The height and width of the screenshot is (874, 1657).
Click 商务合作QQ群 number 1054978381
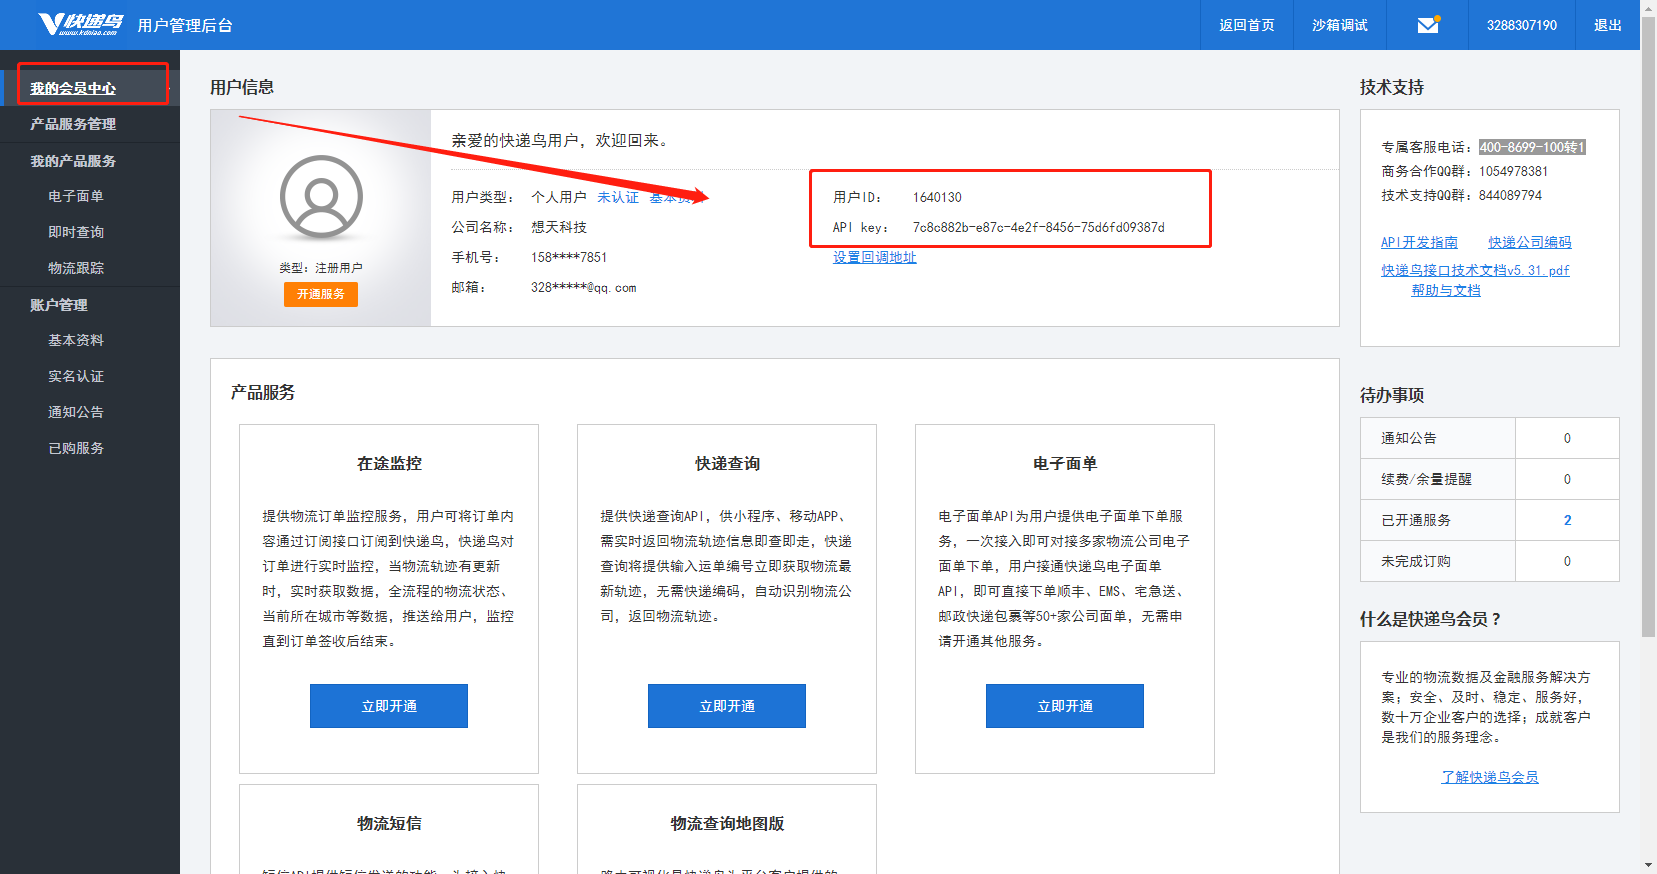(x=1513, y=171)
